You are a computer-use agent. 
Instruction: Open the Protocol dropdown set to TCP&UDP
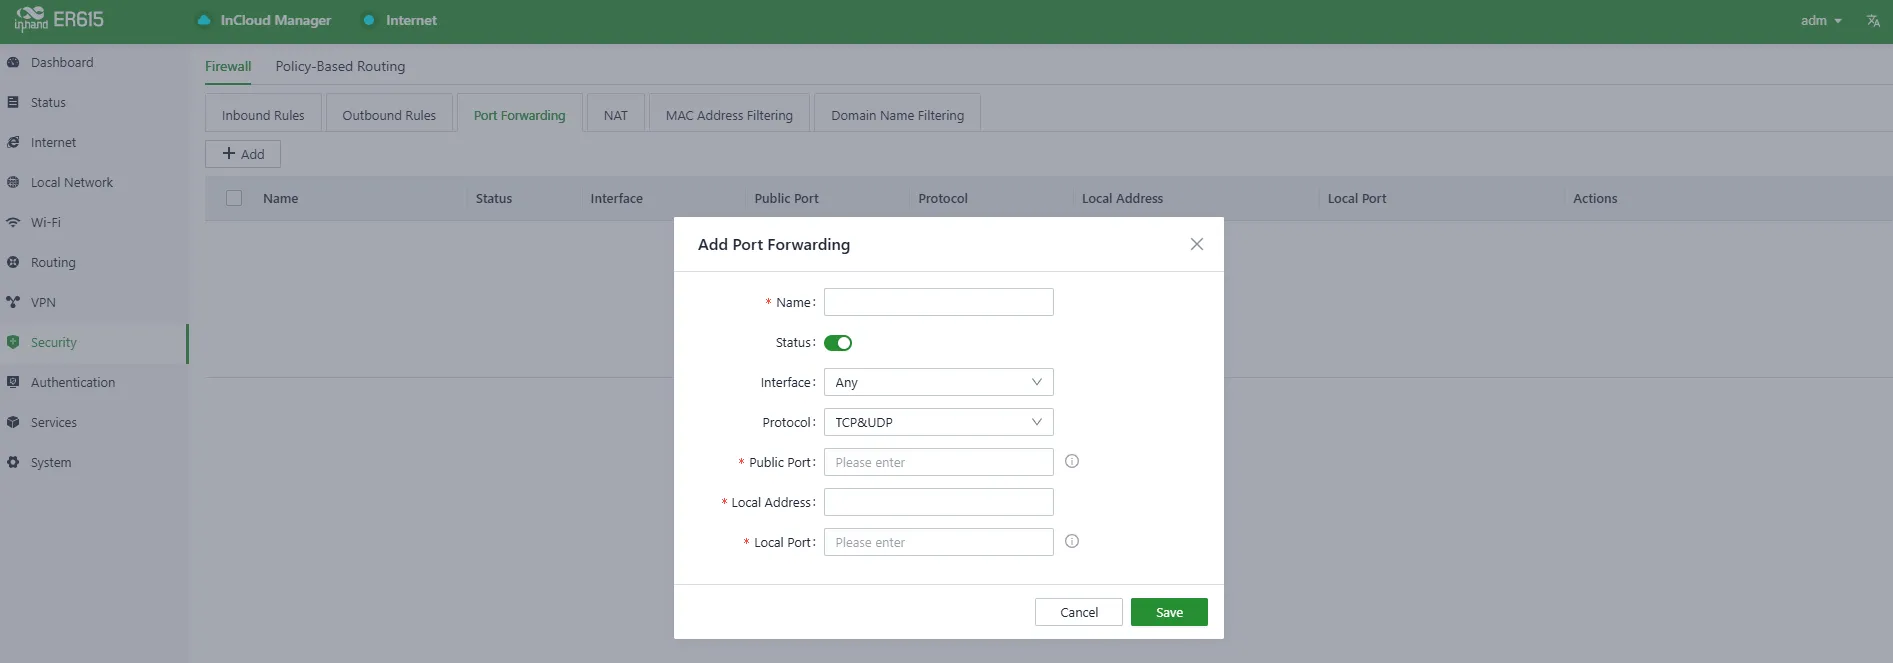coord(939,422)
